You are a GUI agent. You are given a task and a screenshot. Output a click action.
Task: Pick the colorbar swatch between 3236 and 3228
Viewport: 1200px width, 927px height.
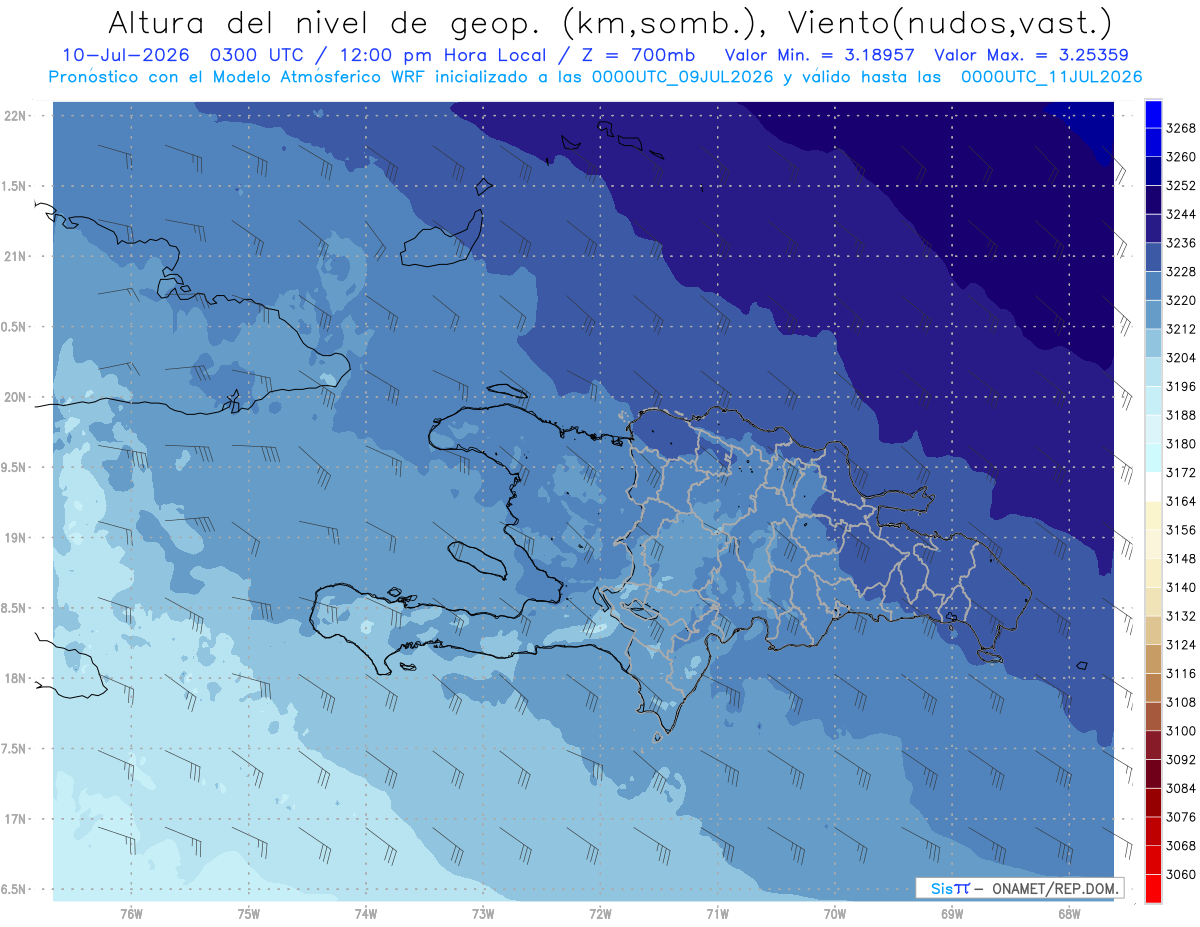click(x=1153, y=257)
